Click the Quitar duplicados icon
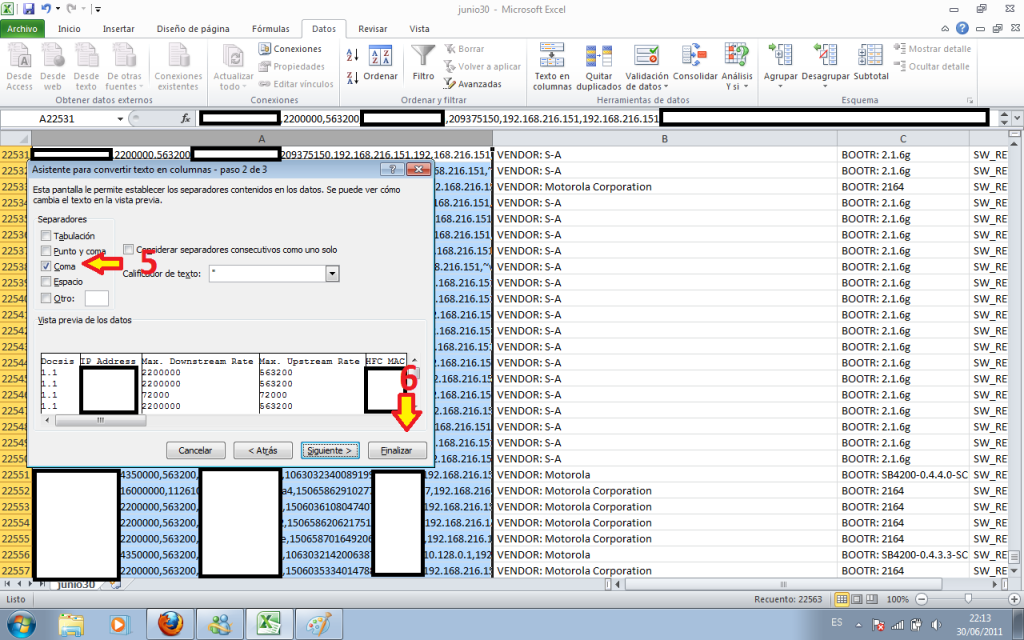Image resolution: width=1024 pixels, height=640 pixels. click(x=599, y=56)
